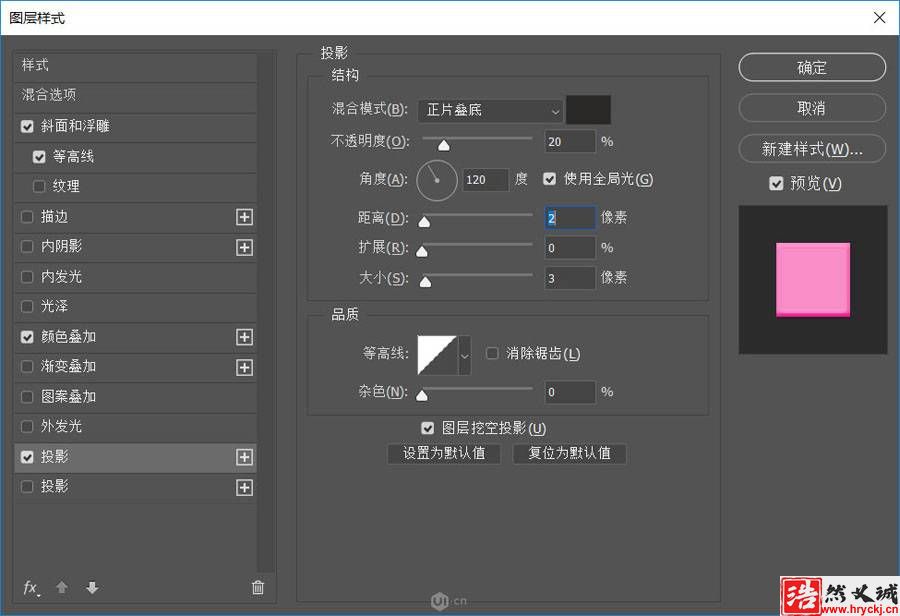The height and width of the screenshot is (616, 900).
Task: Uncheck the 颜色叠加 checkbox
Action: [27, 337]
